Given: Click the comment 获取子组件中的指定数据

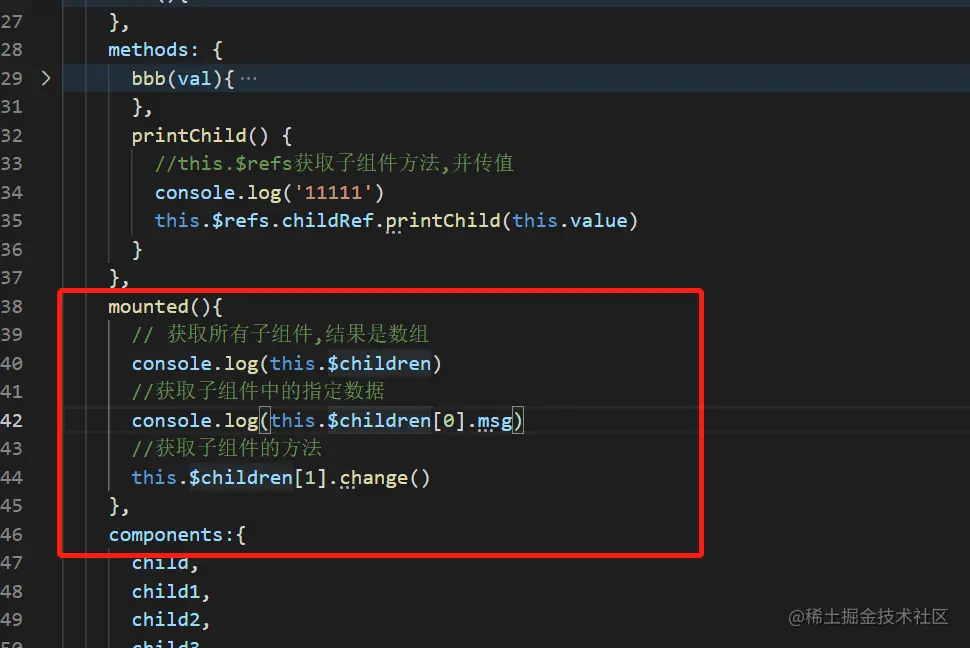Looking at the screenshot, I should (x=258, y=391).
